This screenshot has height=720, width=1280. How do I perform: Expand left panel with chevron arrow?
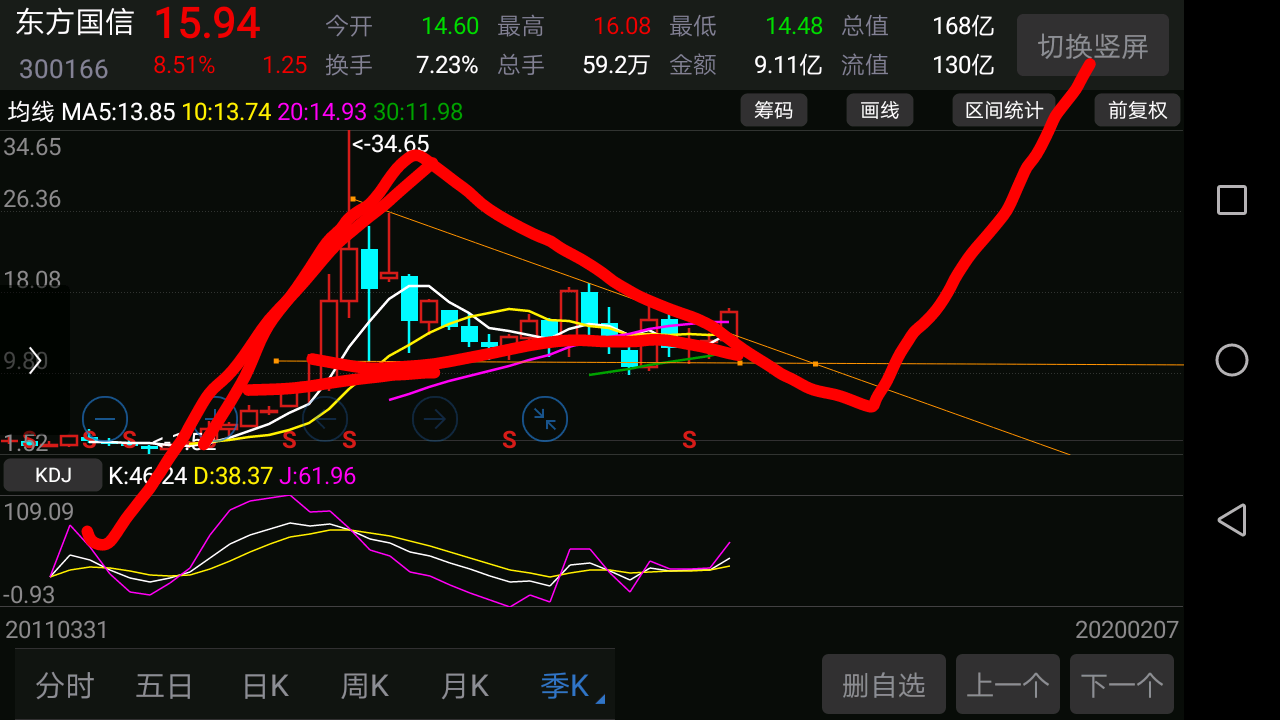coord(35,361)
